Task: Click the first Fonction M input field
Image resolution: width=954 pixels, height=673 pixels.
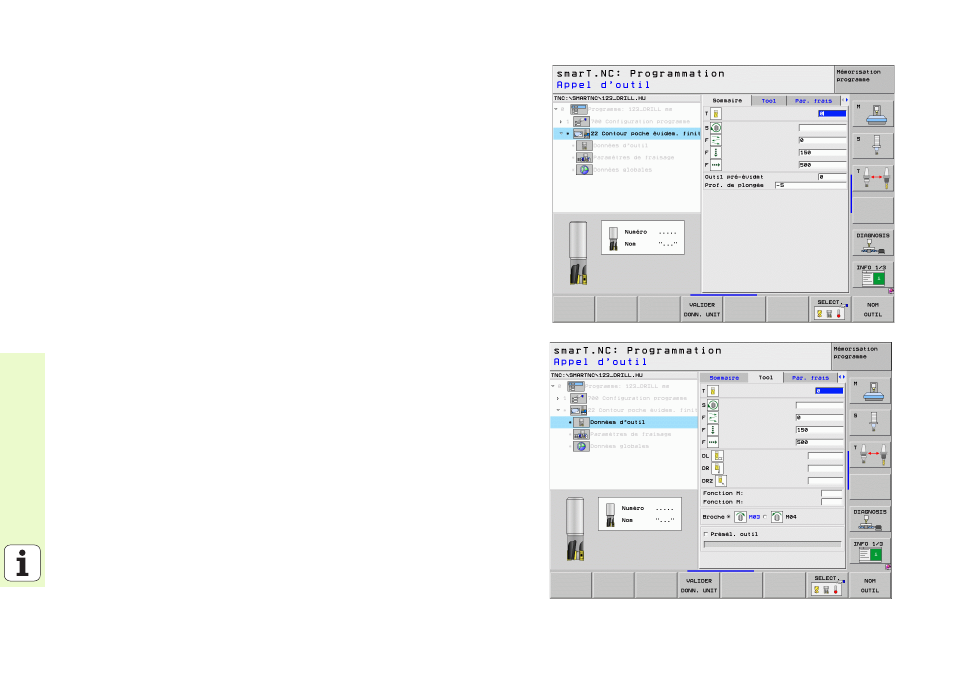Action: 832,493
